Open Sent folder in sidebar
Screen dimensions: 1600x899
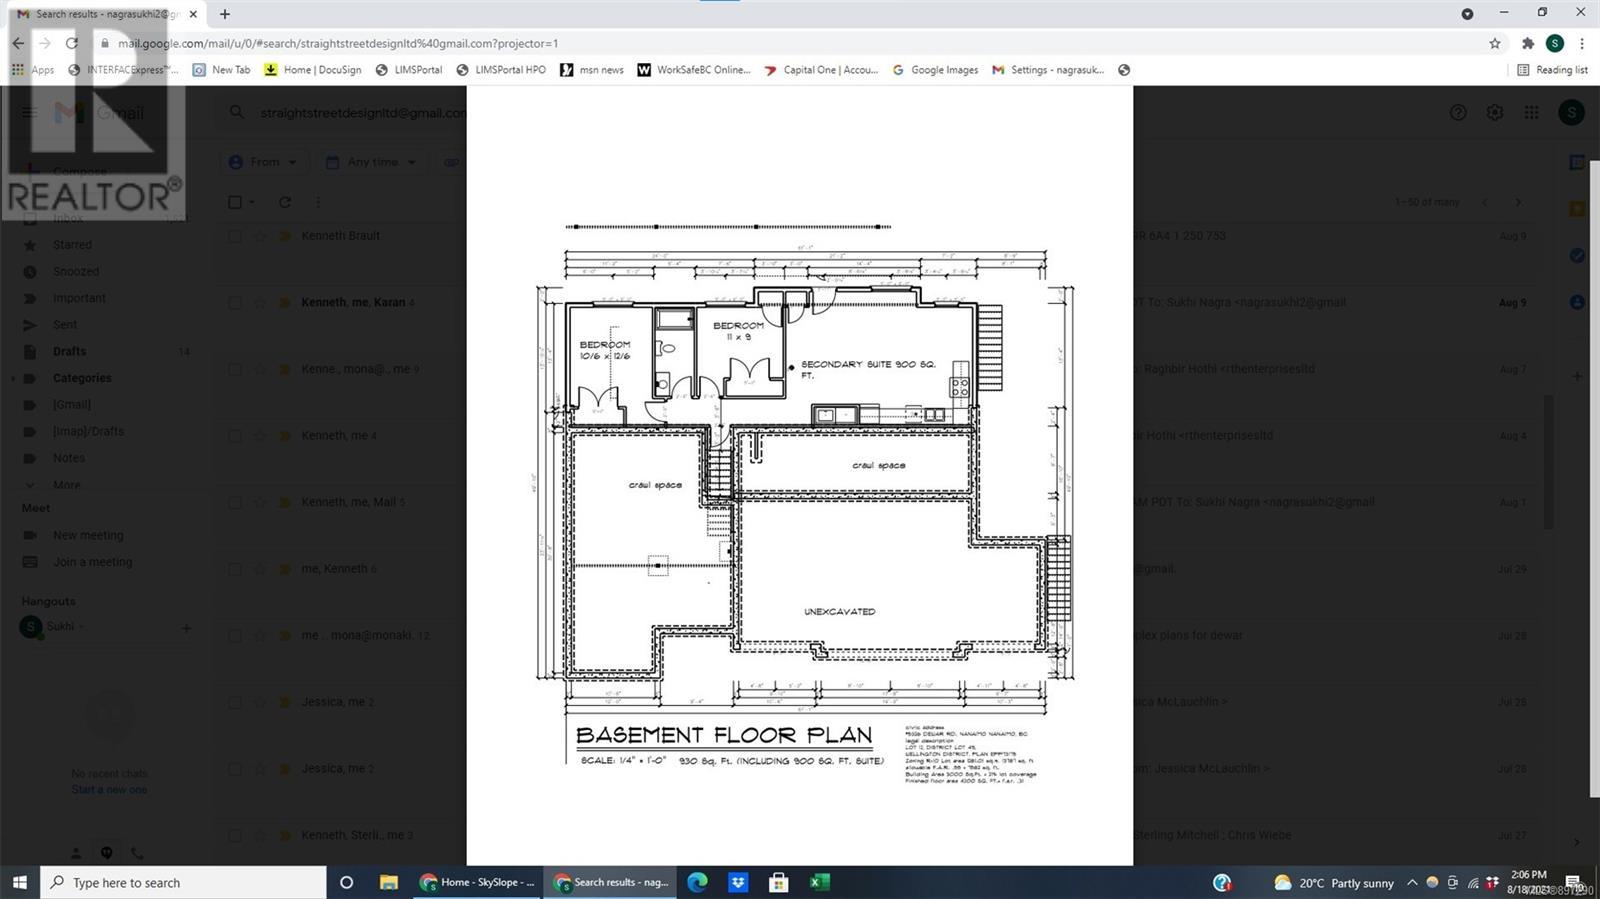65,325
